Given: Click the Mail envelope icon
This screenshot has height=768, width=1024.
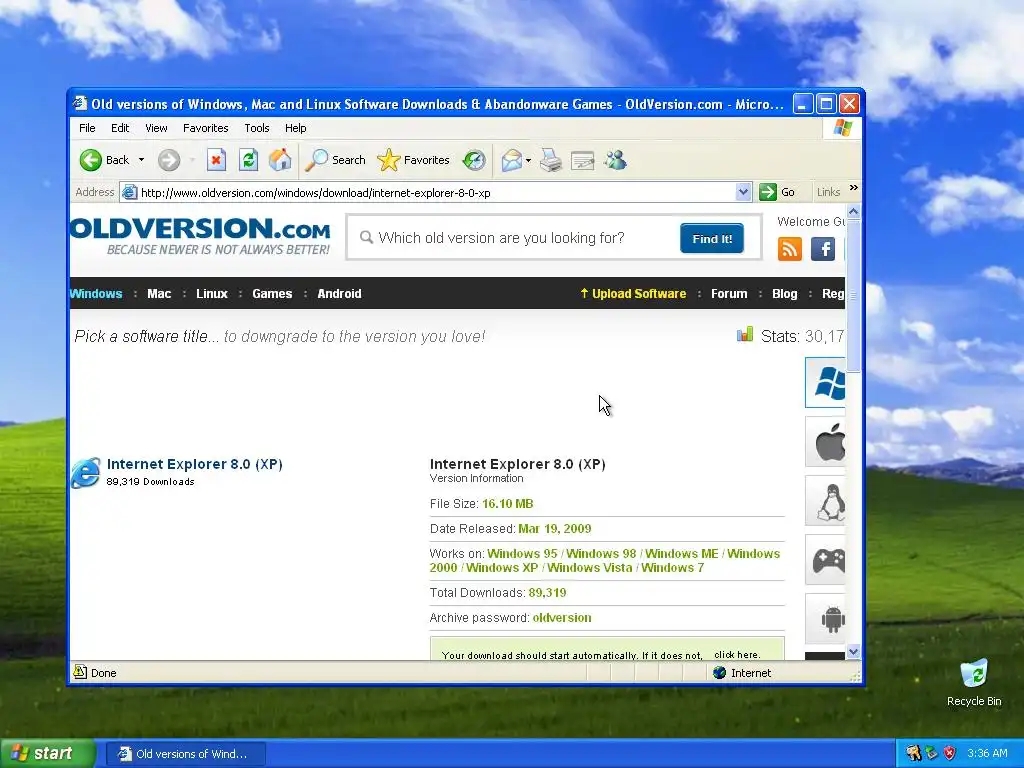Looking at the screenshot, I should pos(511,160).
